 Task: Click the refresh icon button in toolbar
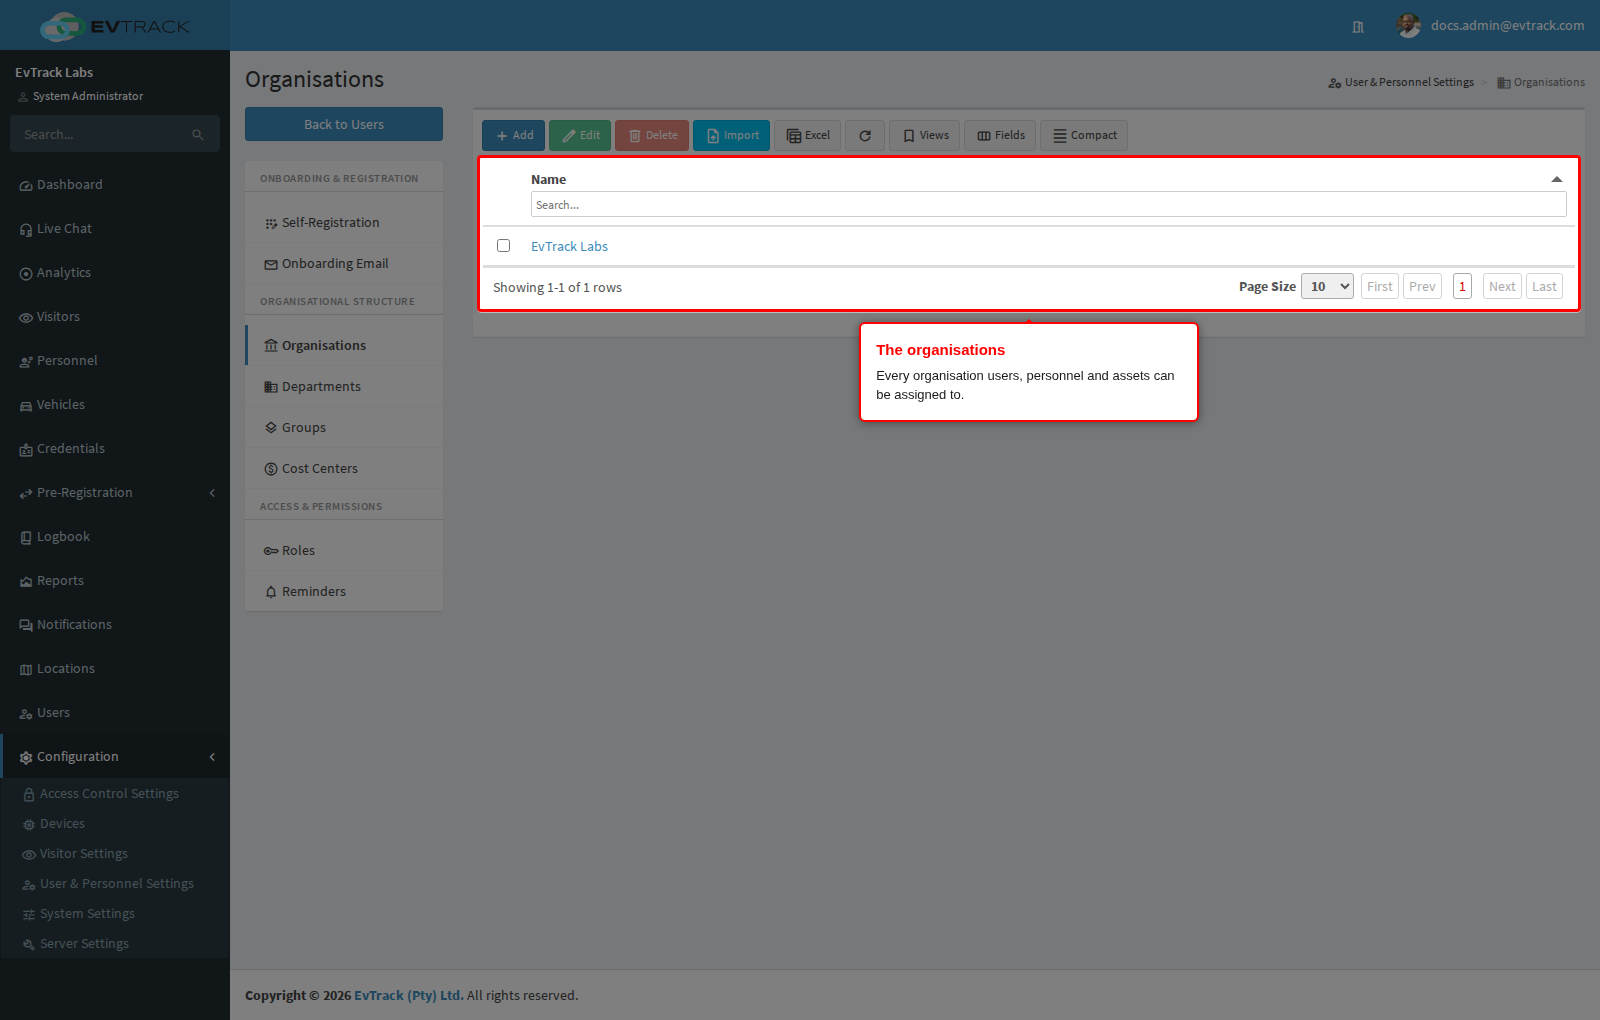[865, 136]
